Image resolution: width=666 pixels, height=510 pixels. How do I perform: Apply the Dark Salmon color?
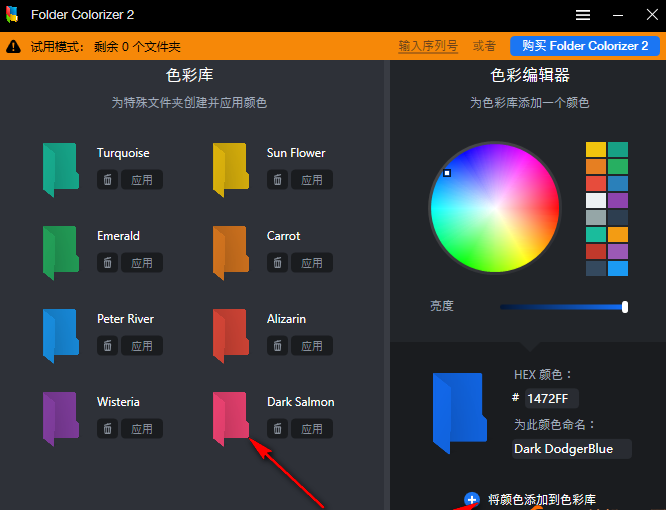312,429
